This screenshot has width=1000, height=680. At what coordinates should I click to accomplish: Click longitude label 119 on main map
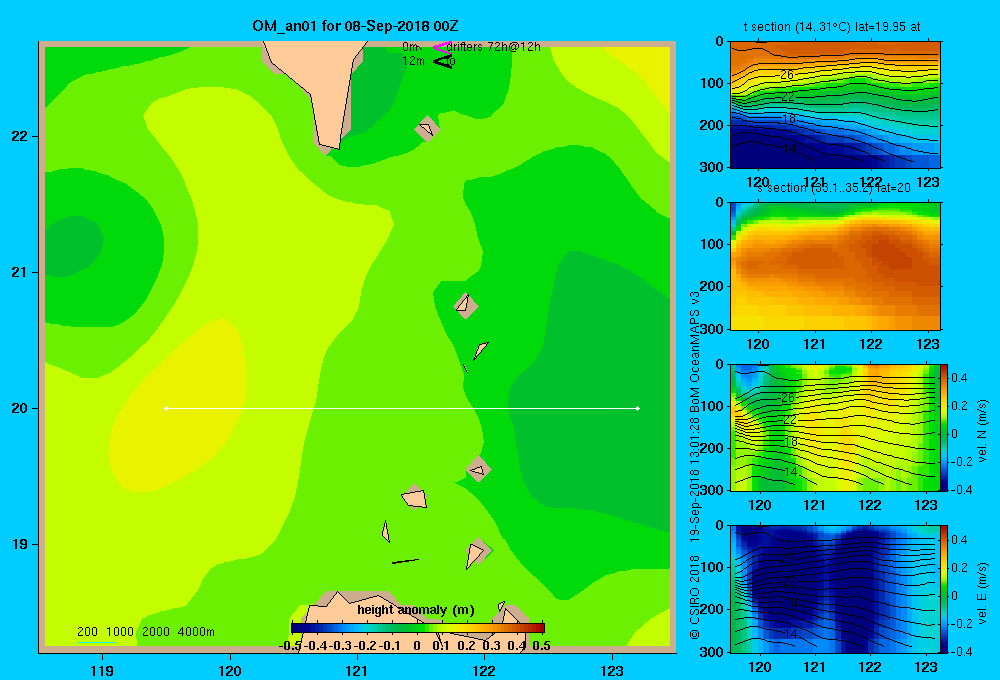coord(102,670)
